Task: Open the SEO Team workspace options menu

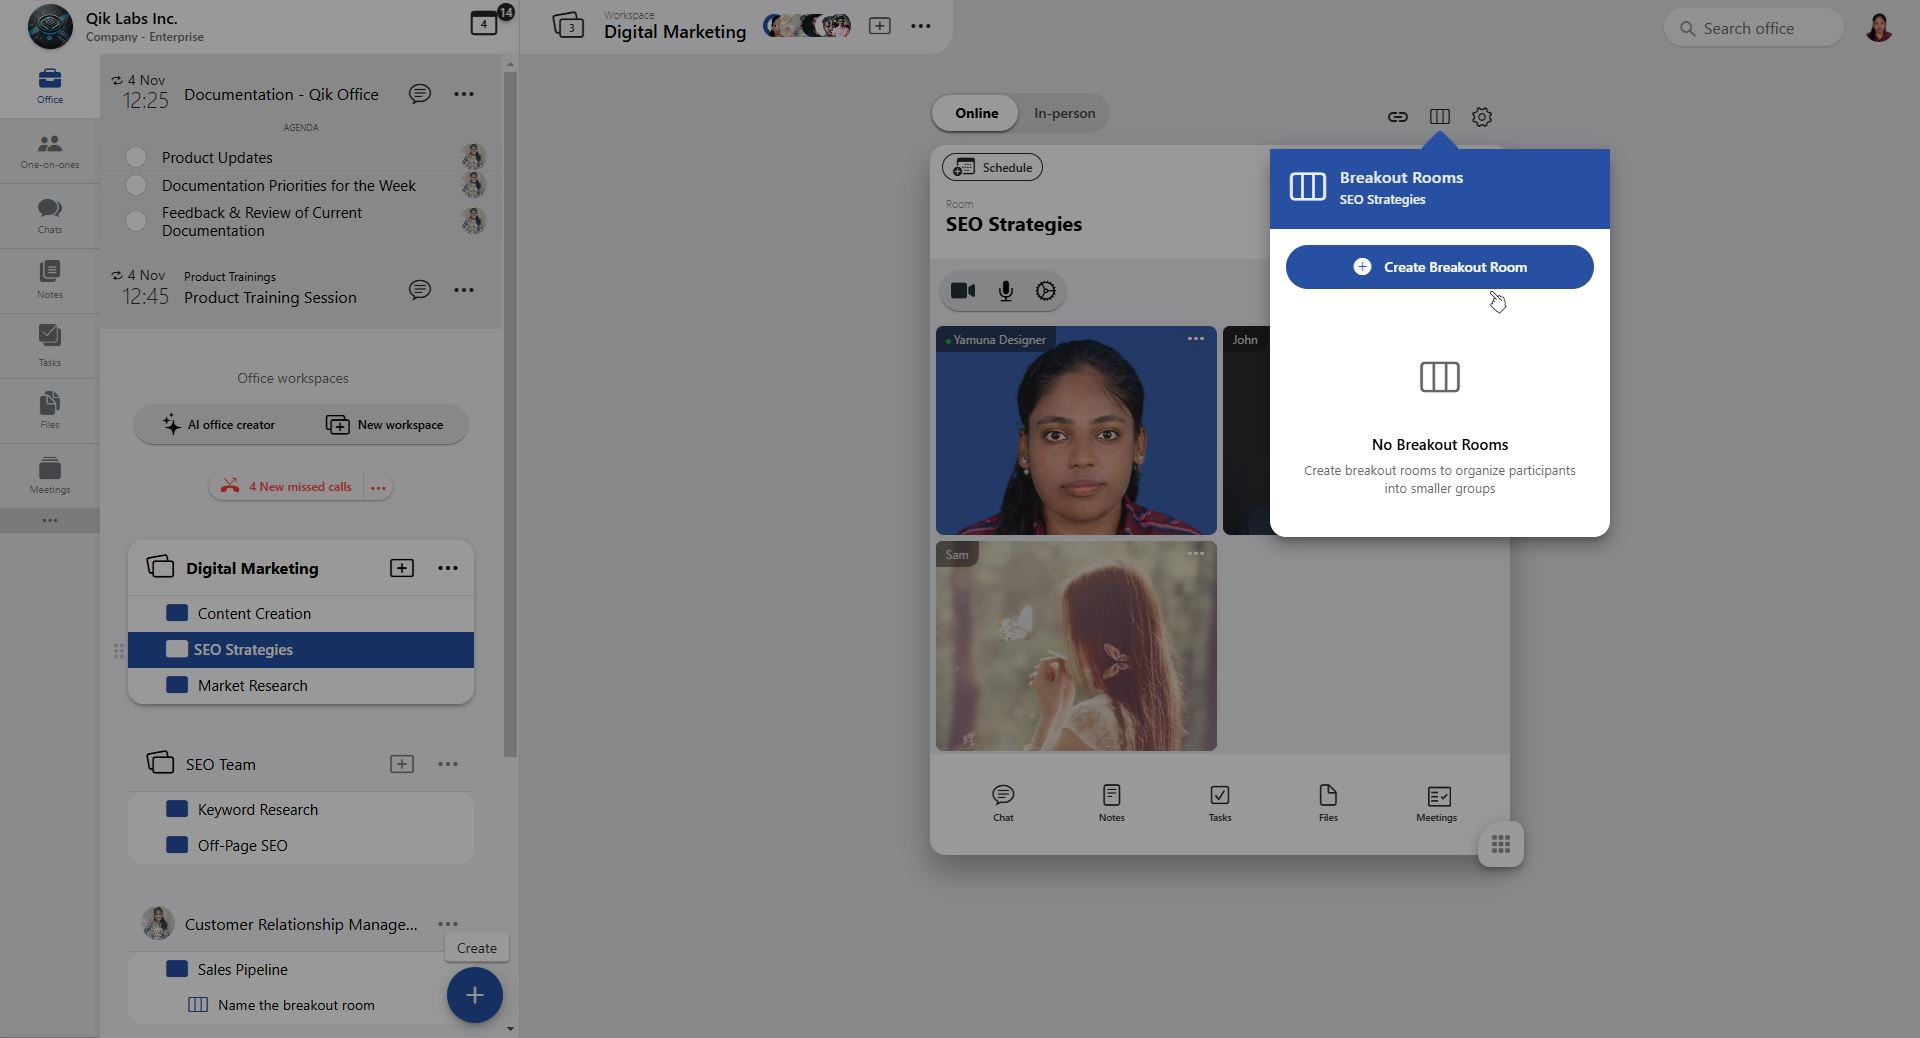Action: tap(447, 764)
